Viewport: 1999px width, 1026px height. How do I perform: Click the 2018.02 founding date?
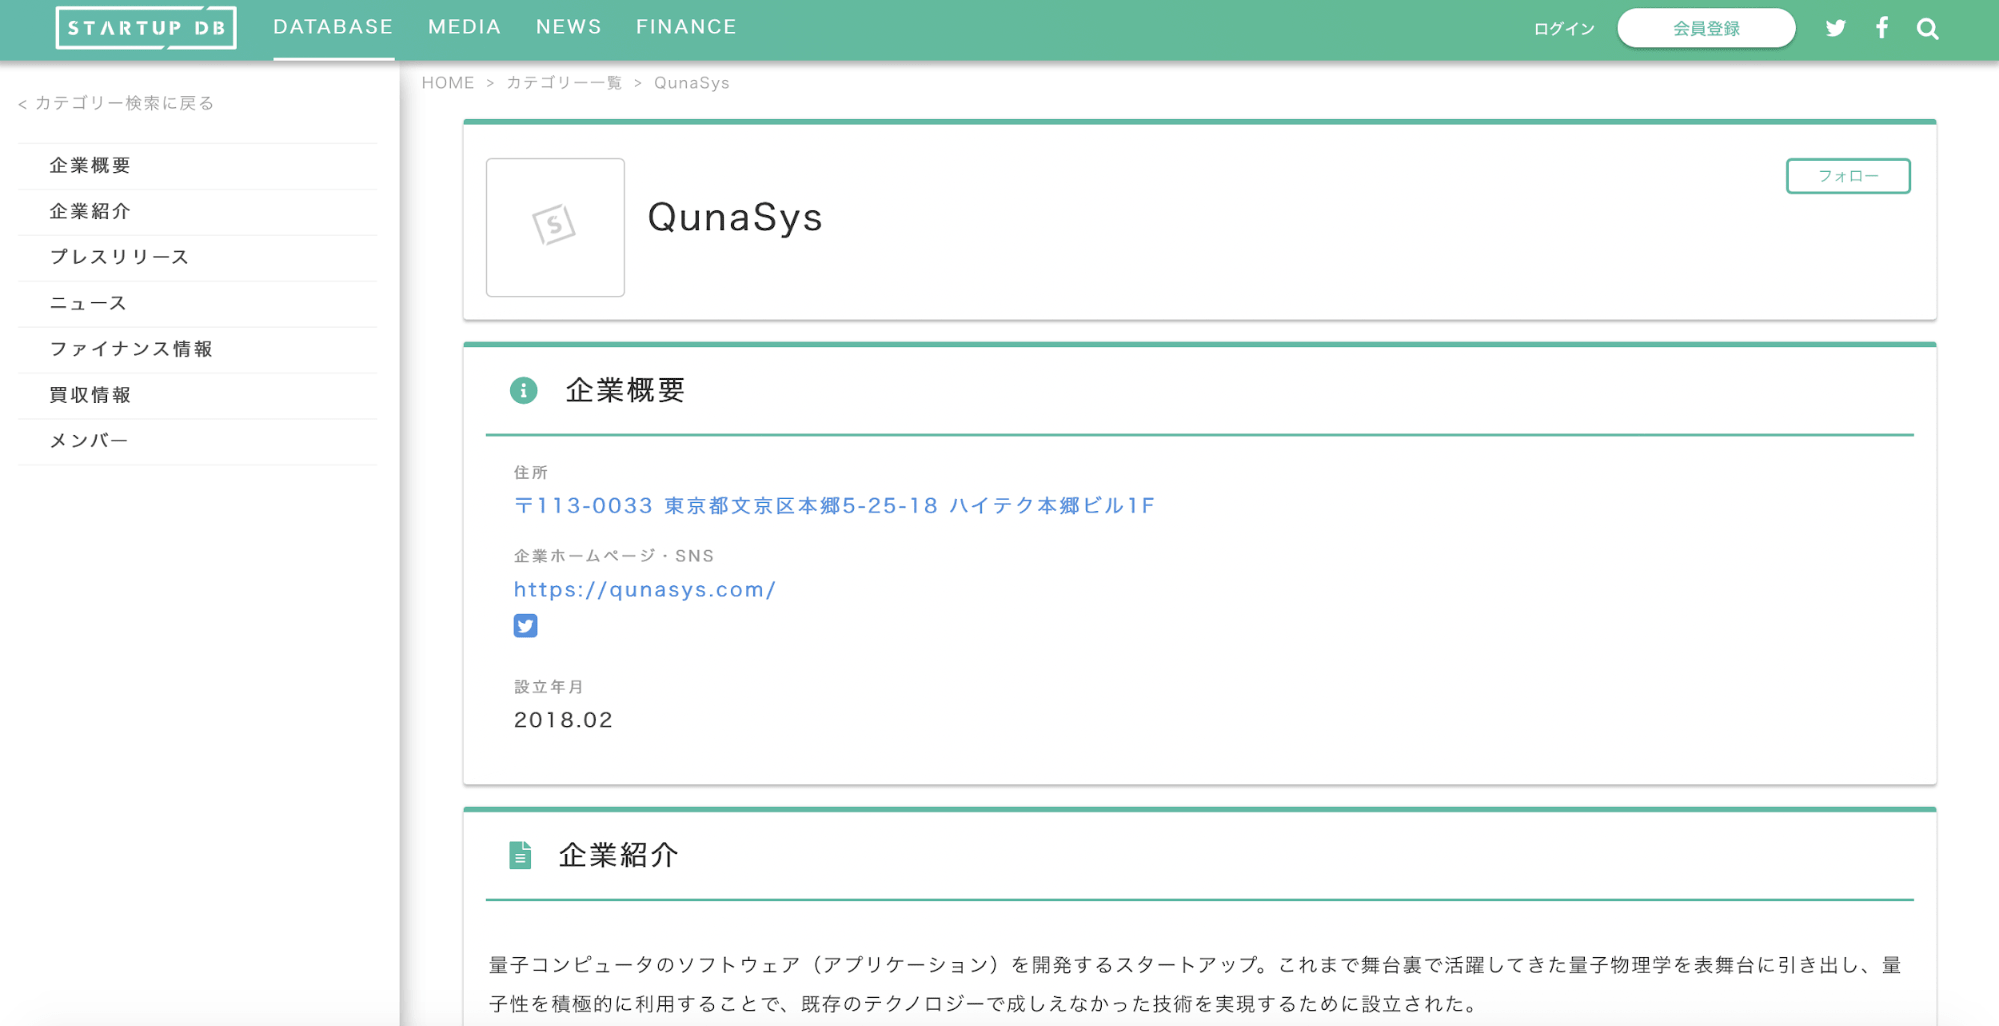[563, 720]
